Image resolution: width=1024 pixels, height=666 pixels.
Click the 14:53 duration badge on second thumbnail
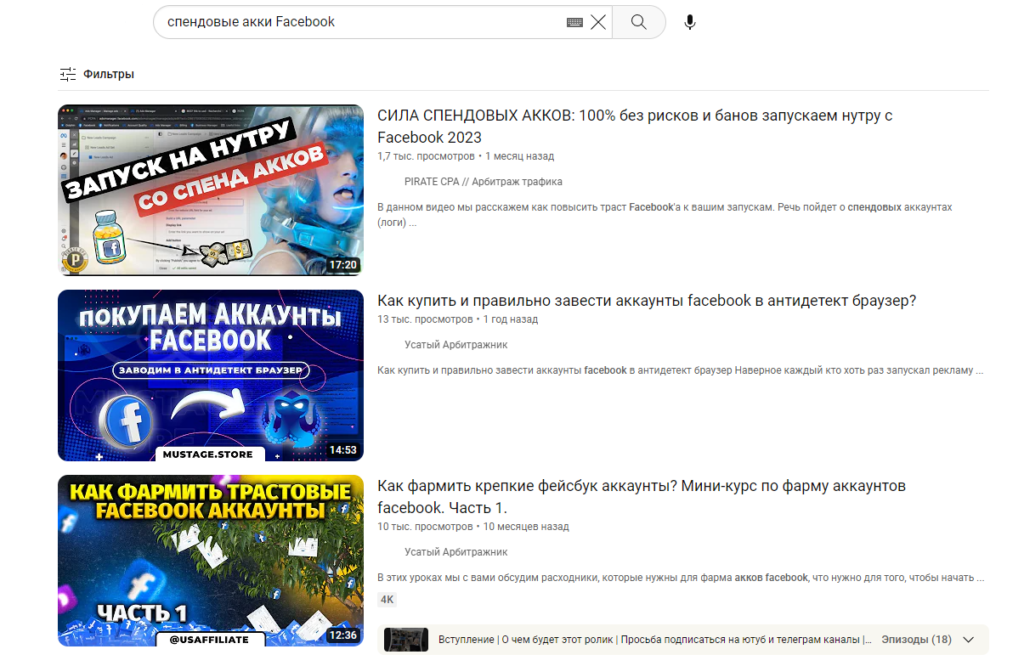(x=343, y=450)
